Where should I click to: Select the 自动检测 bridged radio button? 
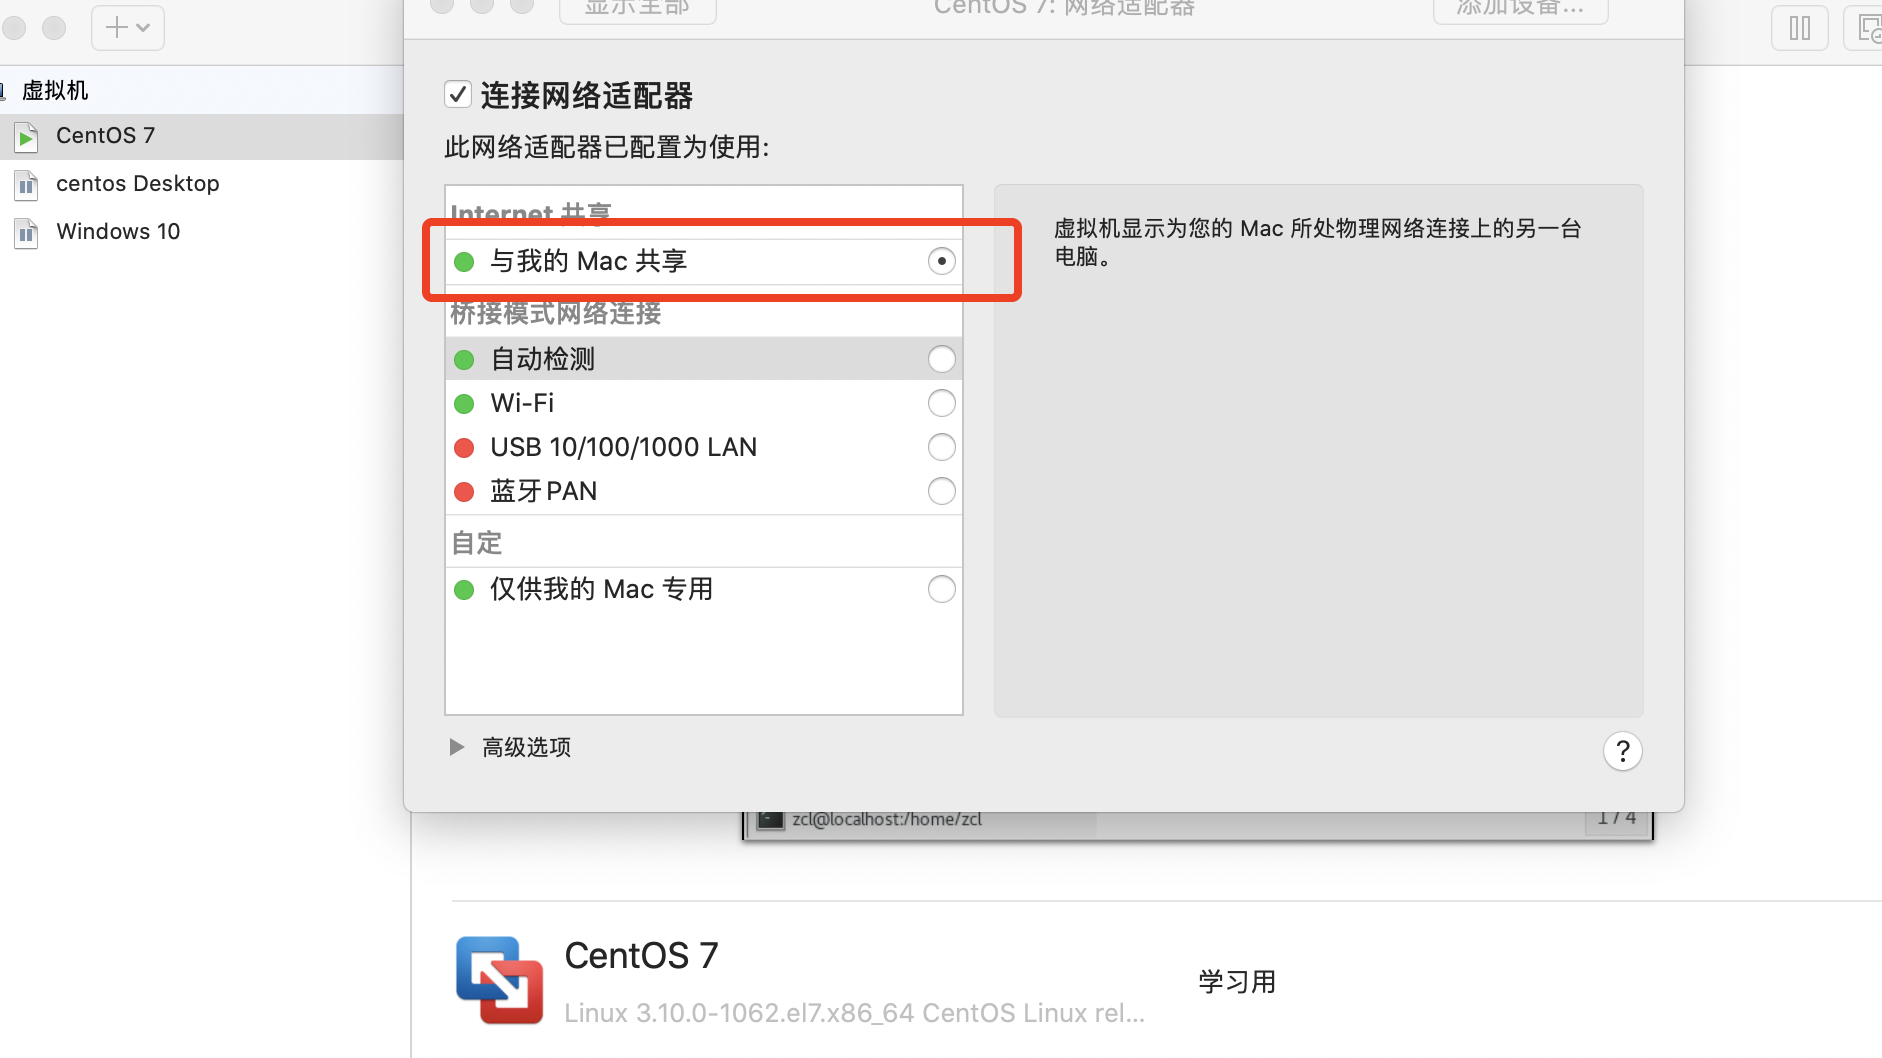(x=941, y=359)
